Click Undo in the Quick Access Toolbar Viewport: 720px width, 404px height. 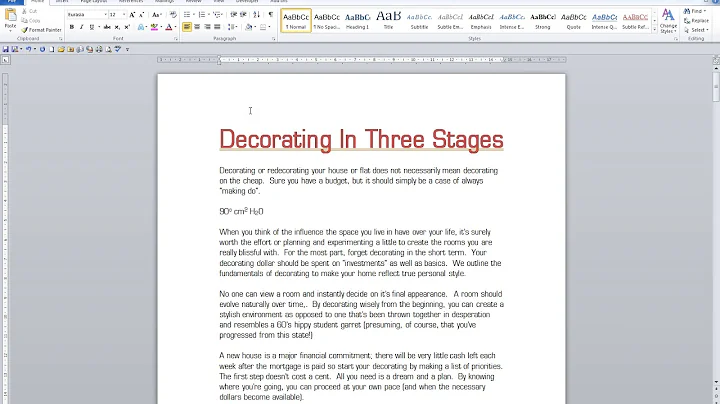[28, 49]
